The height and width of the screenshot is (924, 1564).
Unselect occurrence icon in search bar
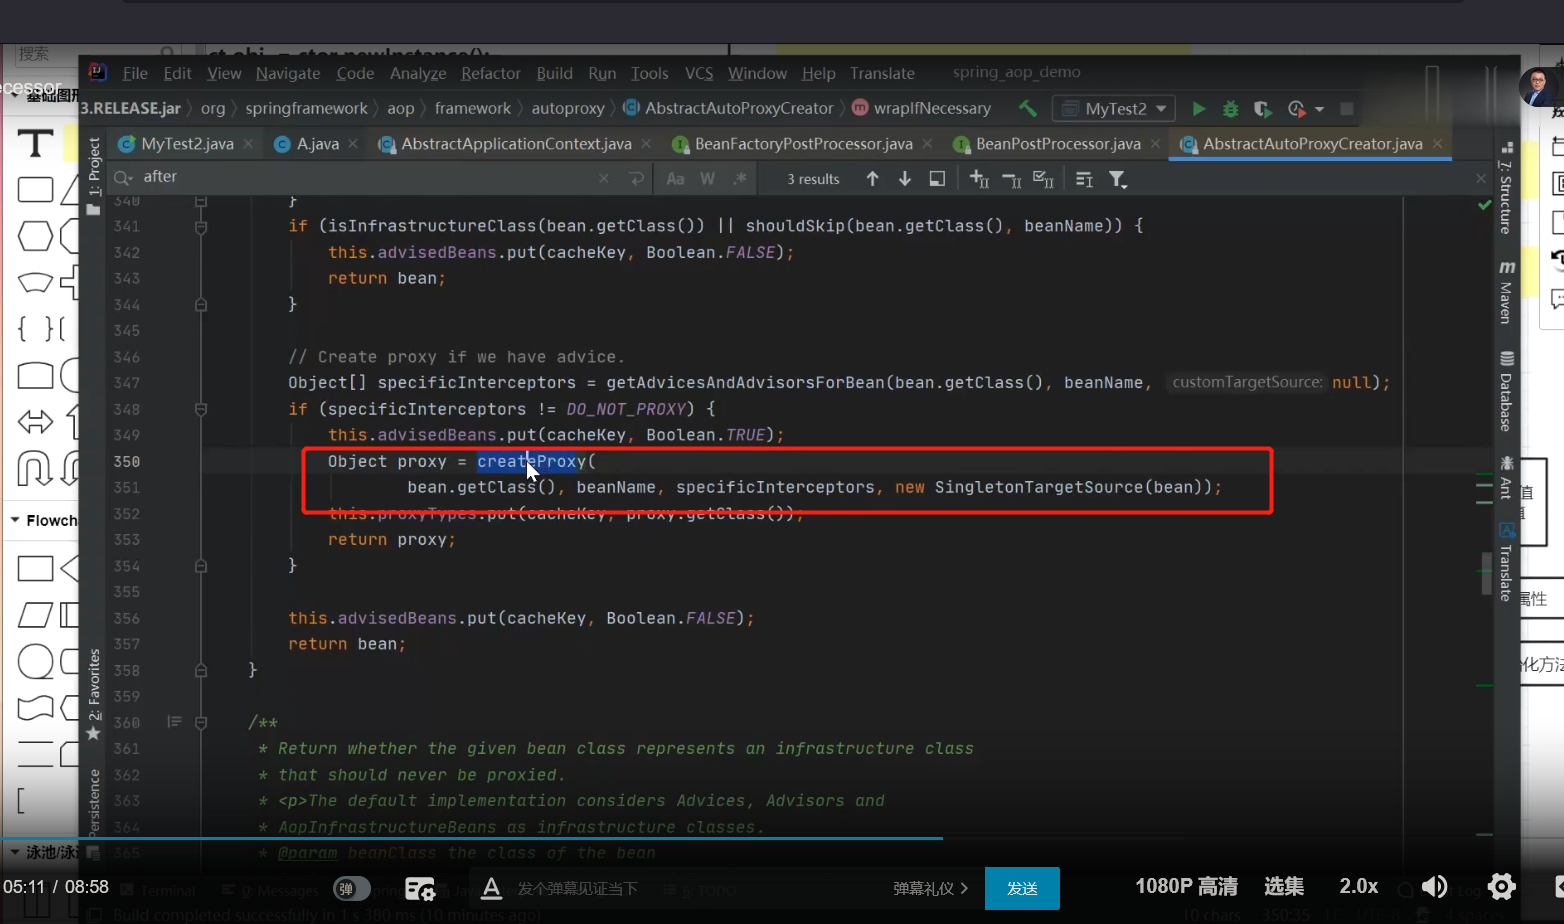(x=1011, y=179)
